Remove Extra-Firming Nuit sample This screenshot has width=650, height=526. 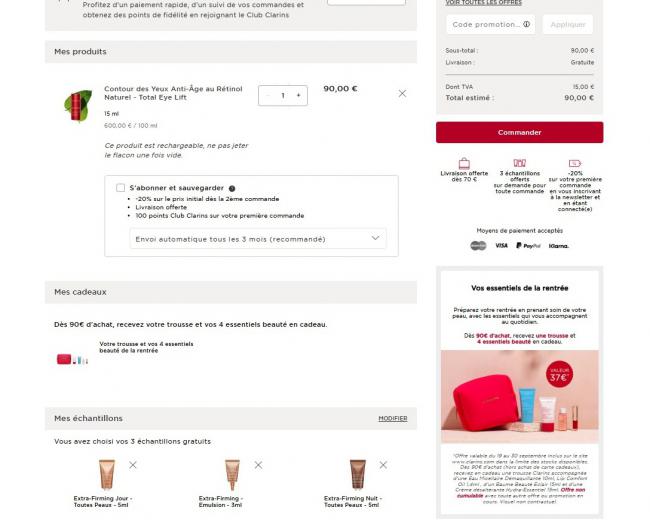[383, 465]
